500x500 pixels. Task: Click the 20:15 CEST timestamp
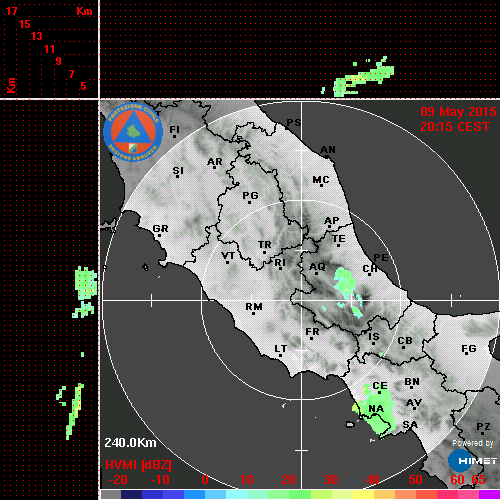click(x=455, y=127)
